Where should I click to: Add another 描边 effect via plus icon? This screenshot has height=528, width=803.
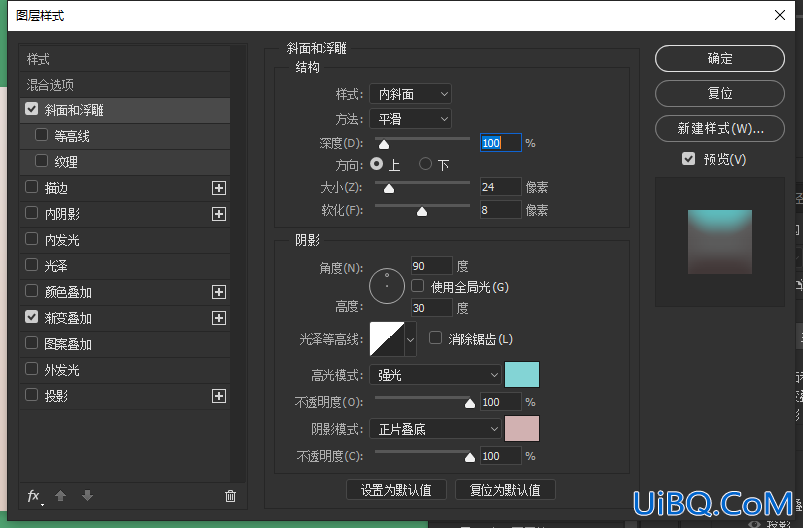point(219,188)
